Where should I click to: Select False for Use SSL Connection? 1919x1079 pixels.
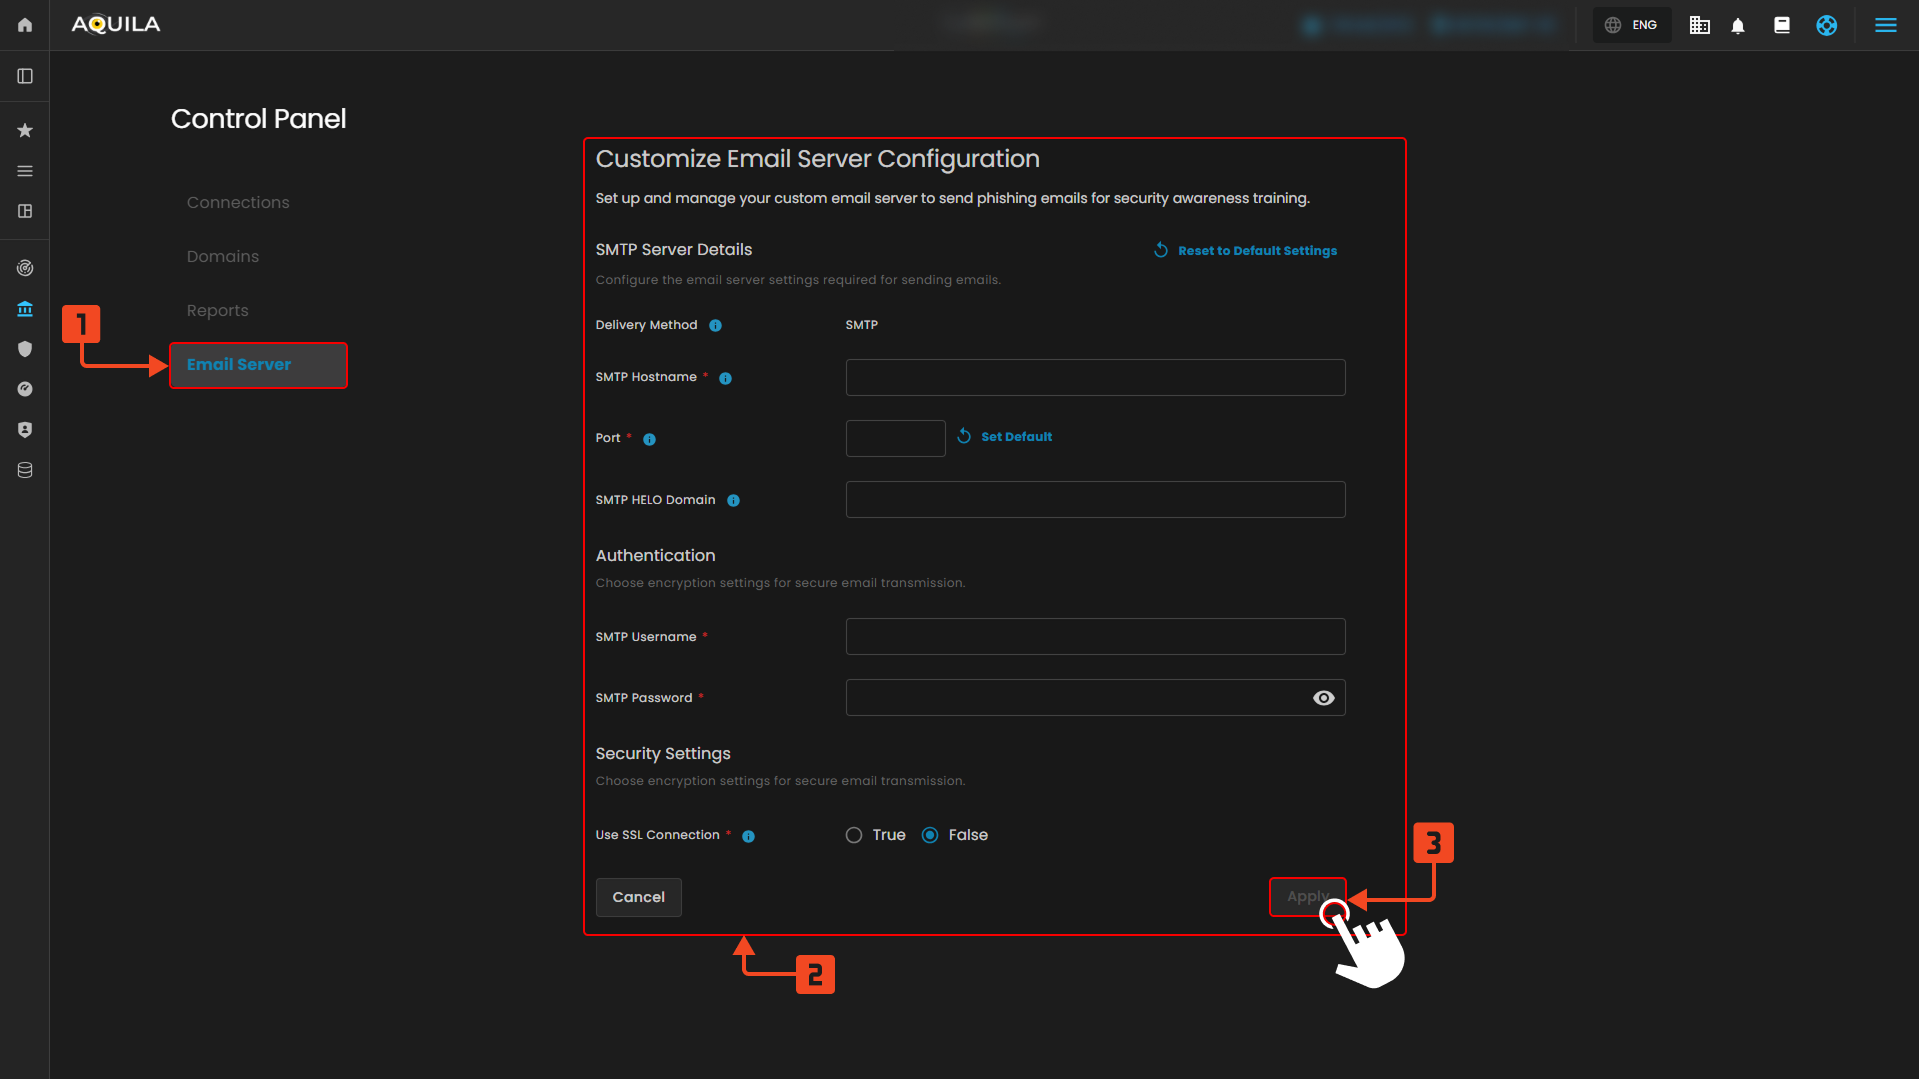[x=930, y=835]
